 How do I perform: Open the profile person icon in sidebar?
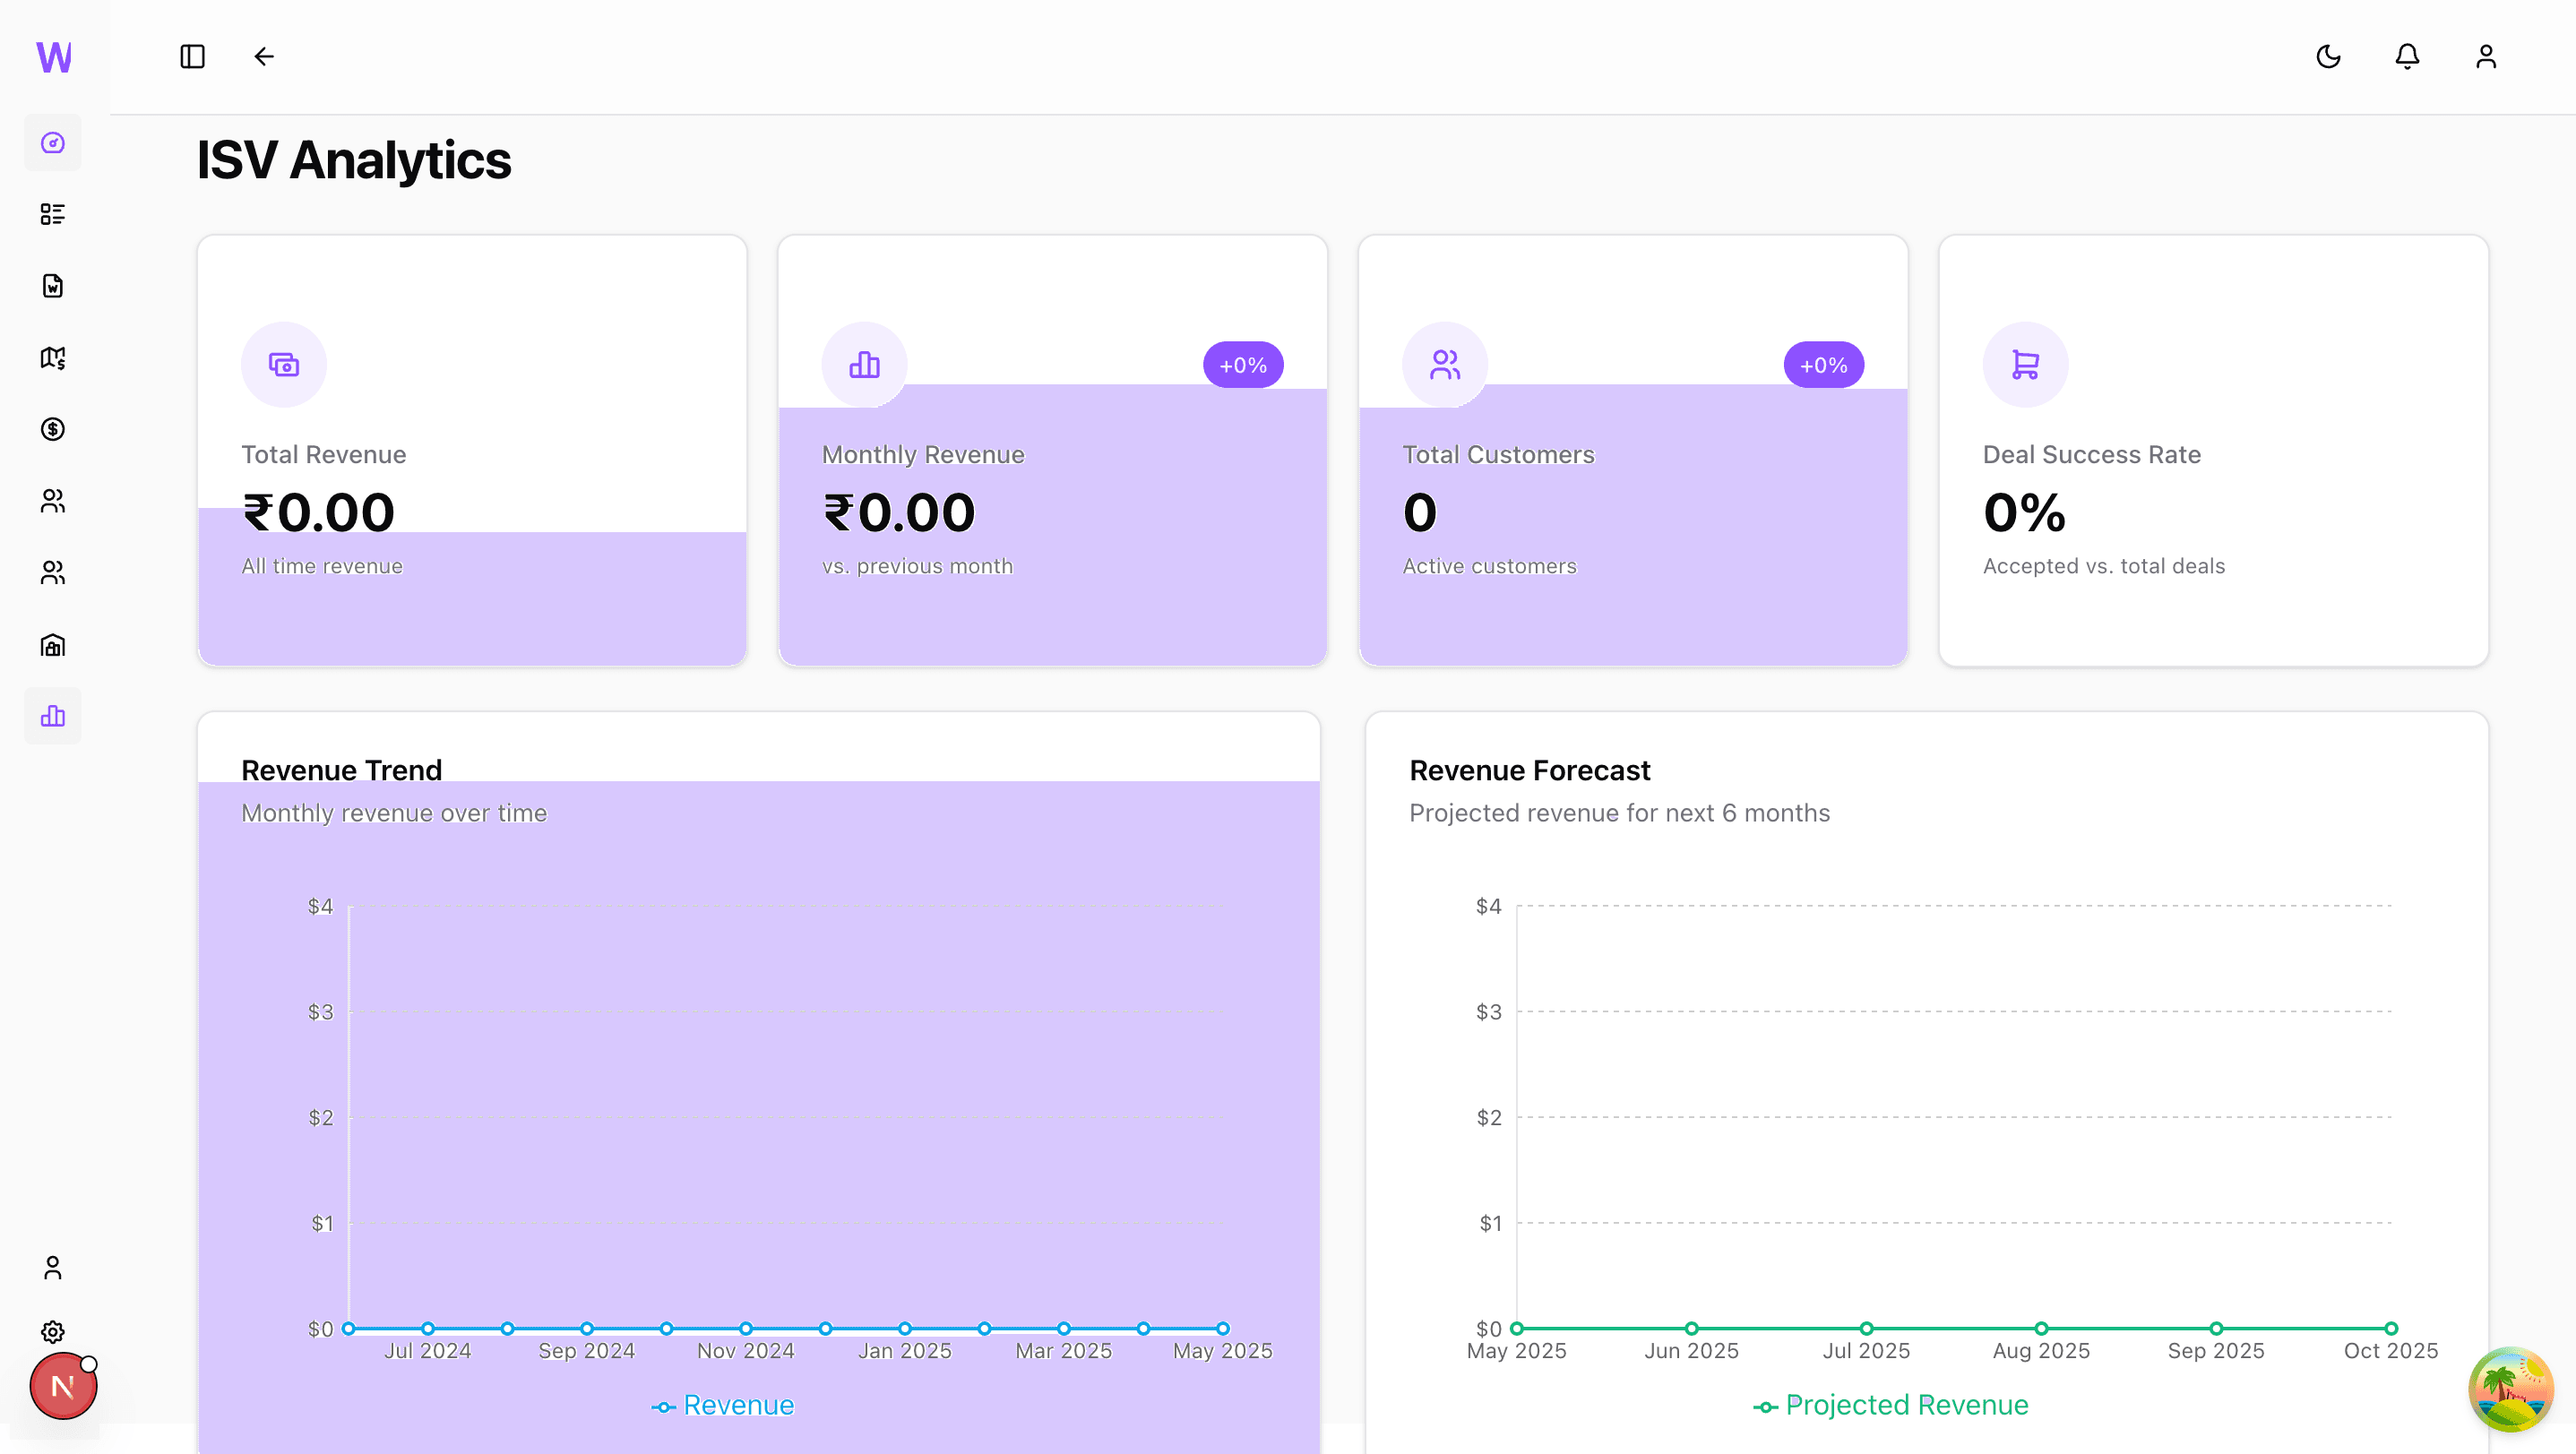(53, 1268)
